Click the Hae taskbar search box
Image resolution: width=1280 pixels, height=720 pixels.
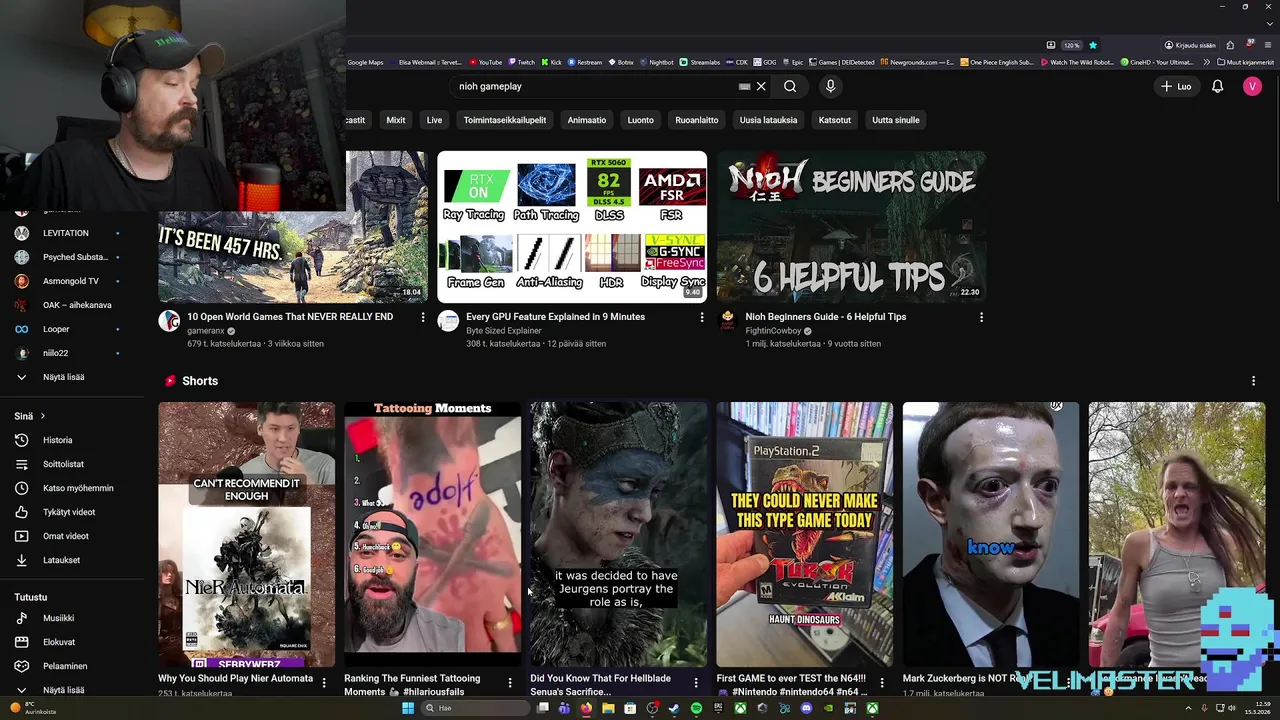[474, 708]
